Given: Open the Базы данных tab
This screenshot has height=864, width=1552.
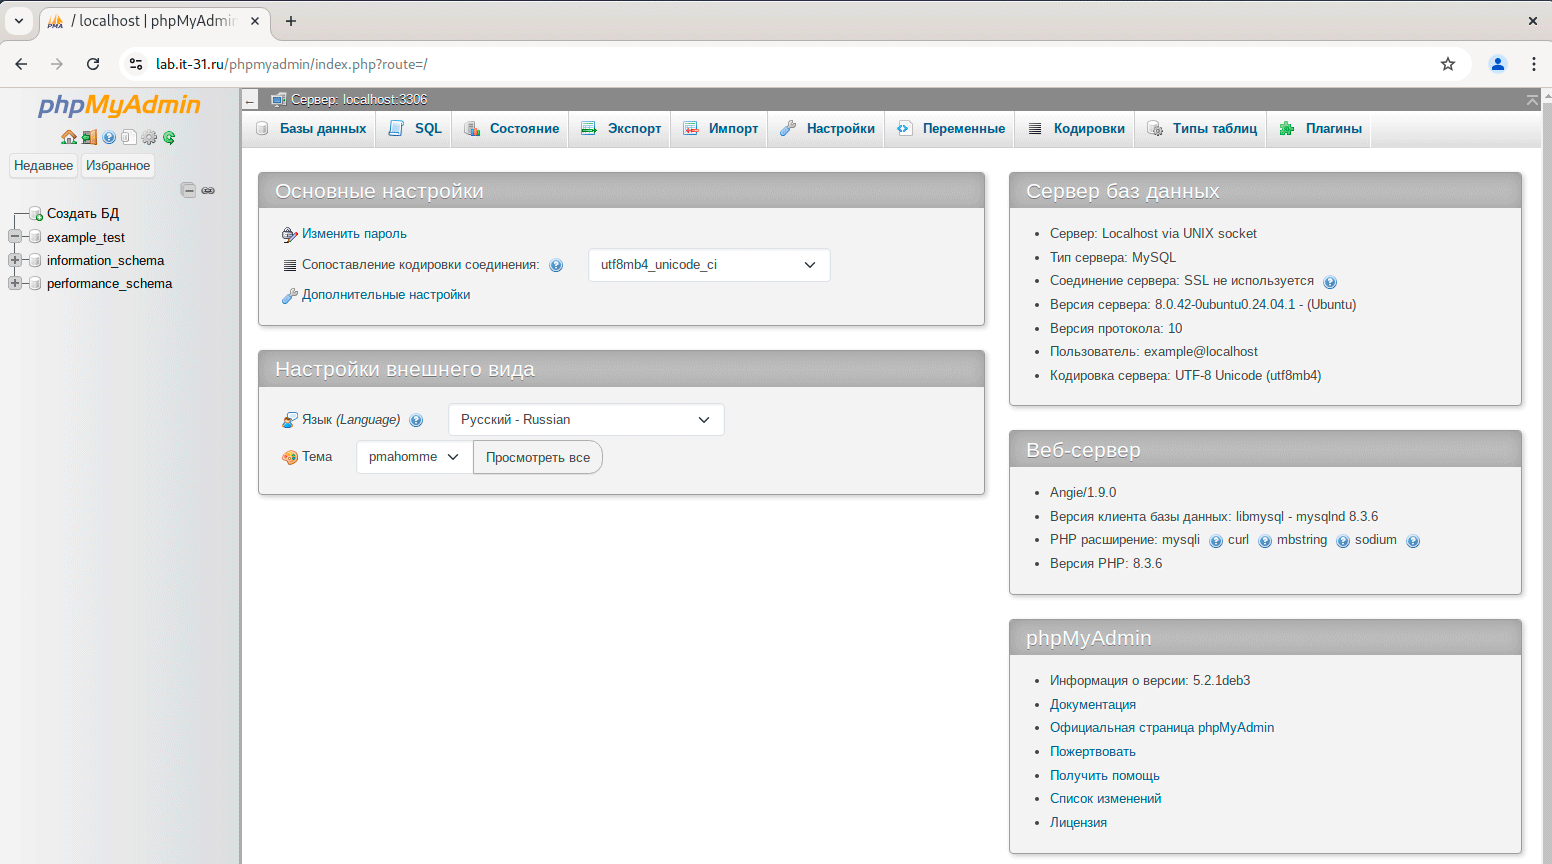Looking at the screenshot, I should (x=311, y=129).
